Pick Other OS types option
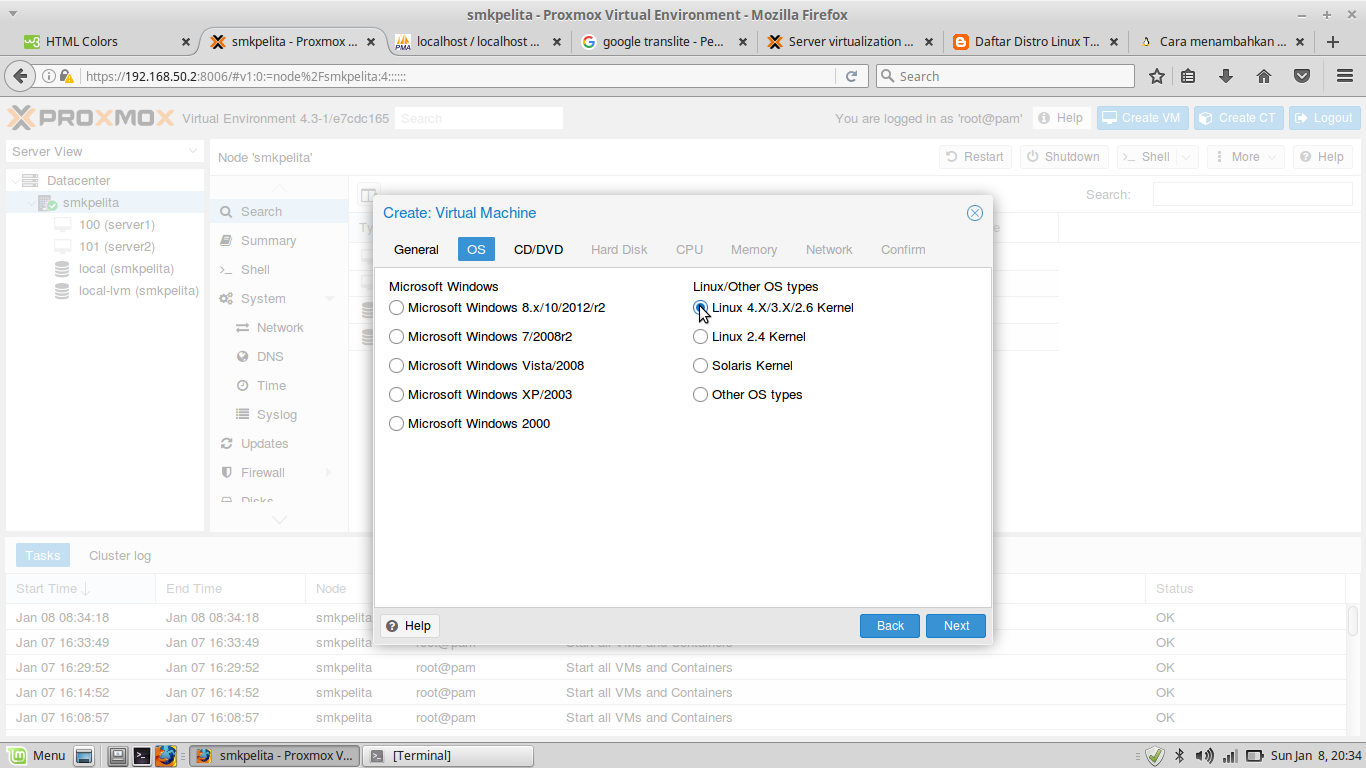The width and height of the screenshot is (1366, 768). point(701,395)
